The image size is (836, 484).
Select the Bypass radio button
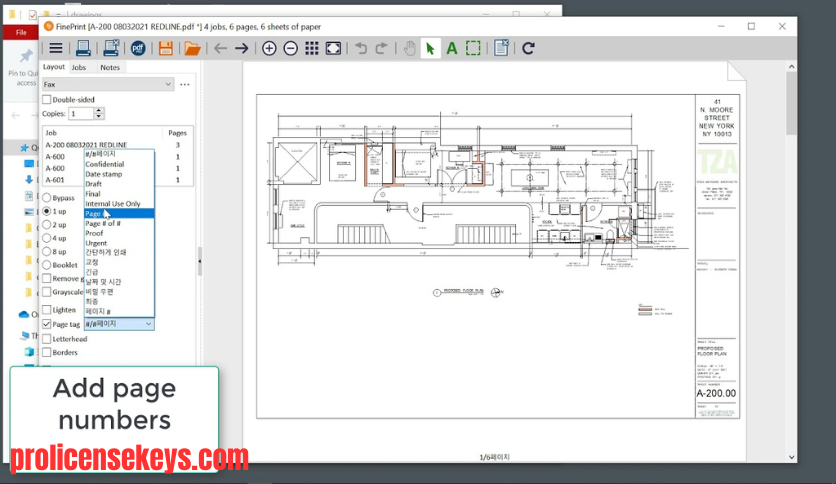coord(47,198)
